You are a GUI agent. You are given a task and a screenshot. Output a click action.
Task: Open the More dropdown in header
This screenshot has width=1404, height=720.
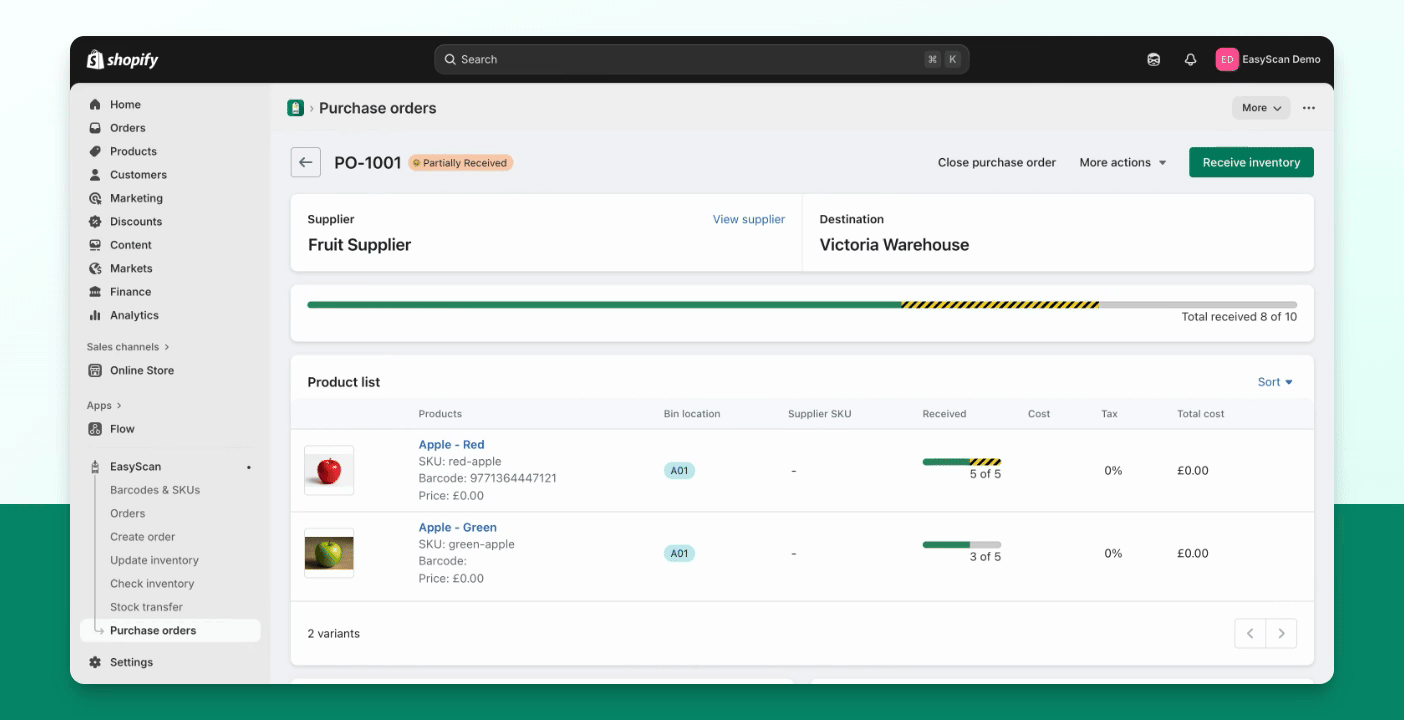coord(1261,108)
